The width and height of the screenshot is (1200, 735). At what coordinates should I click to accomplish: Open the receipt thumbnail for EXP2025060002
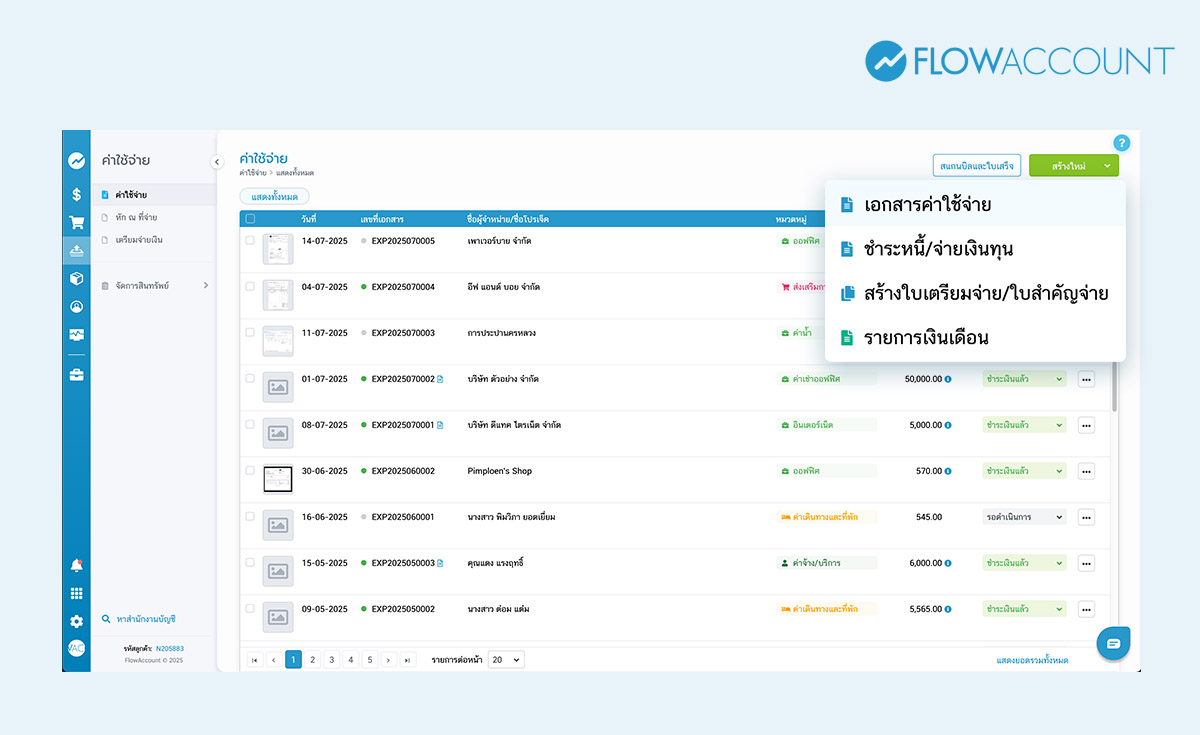tap(278, 479)
